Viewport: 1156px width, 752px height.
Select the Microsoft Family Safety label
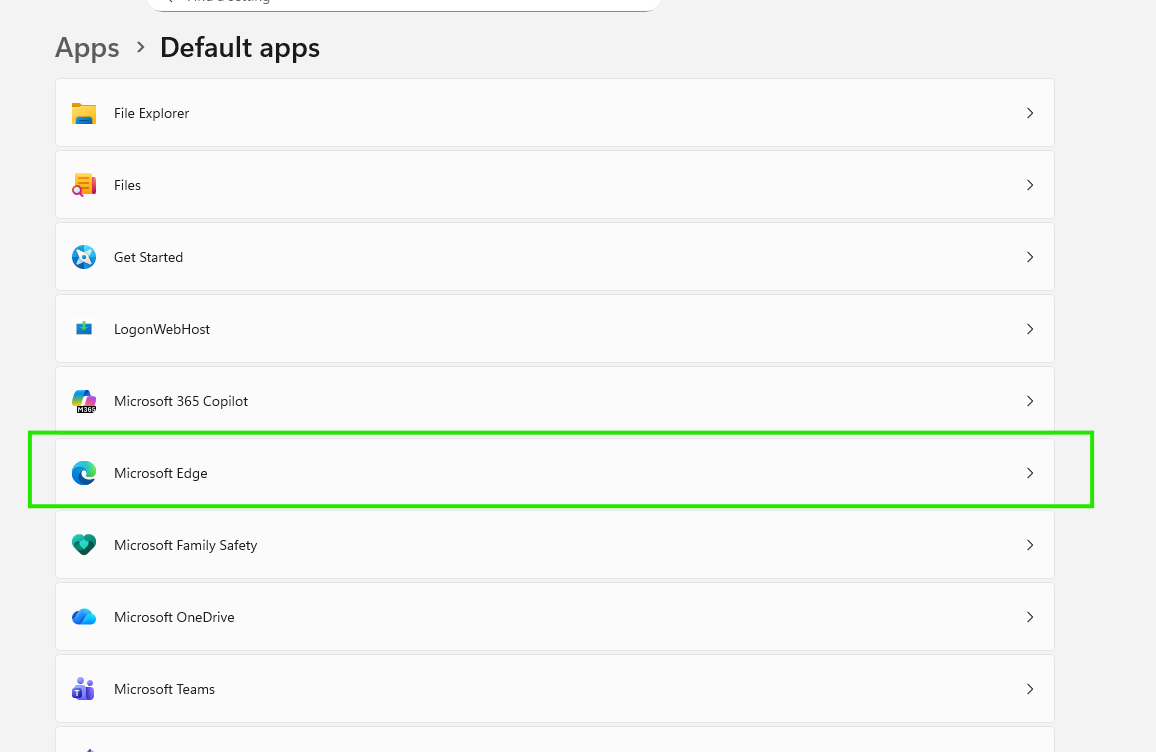185,546
